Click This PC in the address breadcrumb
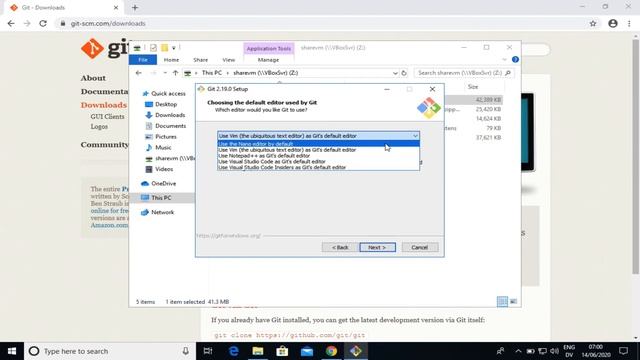Viewport: 640px width, 360px height. pos(212,73)
